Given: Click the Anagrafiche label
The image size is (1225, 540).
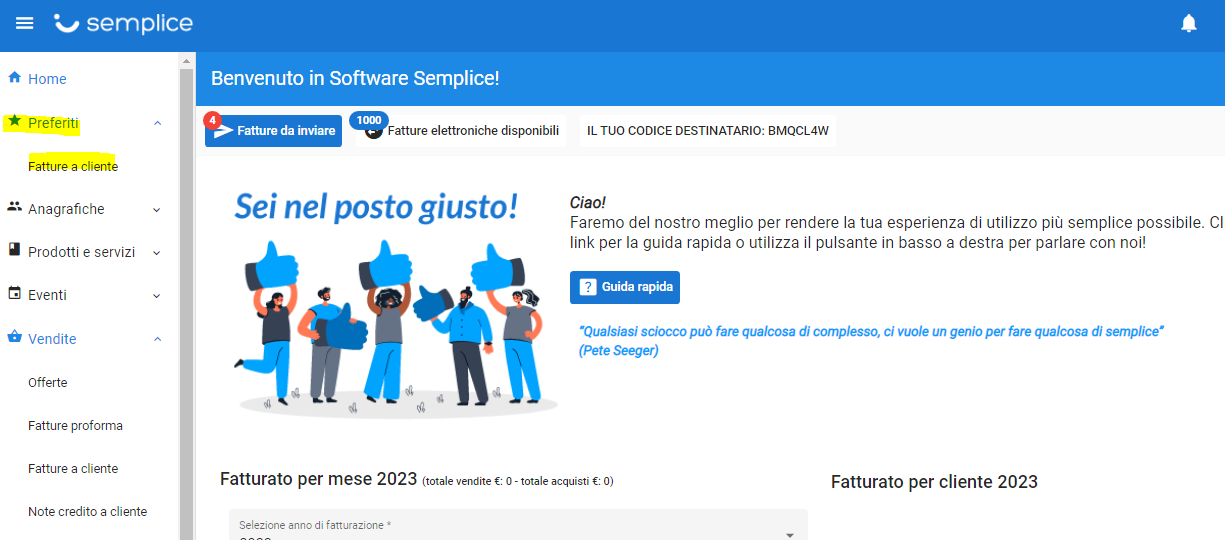Looking at the screenshot, I should pyautogui.click(x=66, y=209).
